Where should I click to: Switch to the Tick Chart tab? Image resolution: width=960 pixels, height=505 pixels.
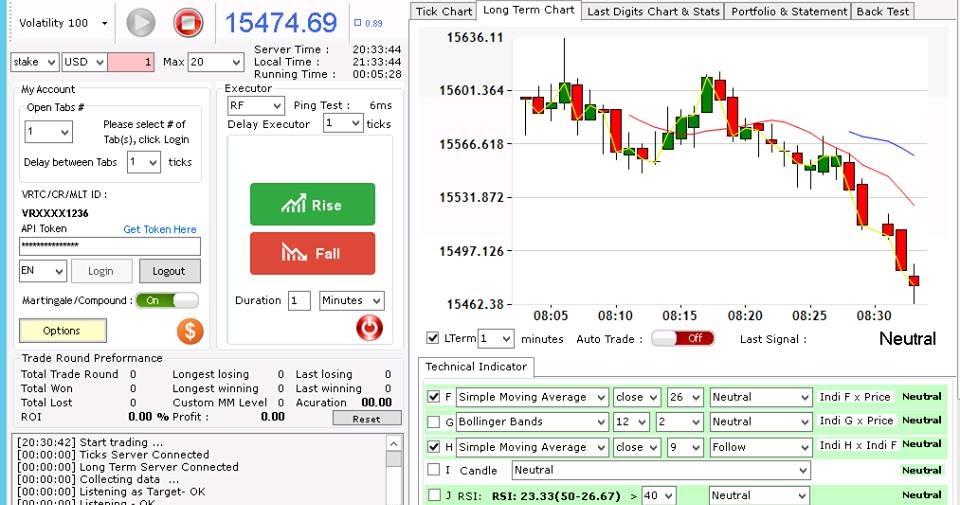click(x=444, y=11)
